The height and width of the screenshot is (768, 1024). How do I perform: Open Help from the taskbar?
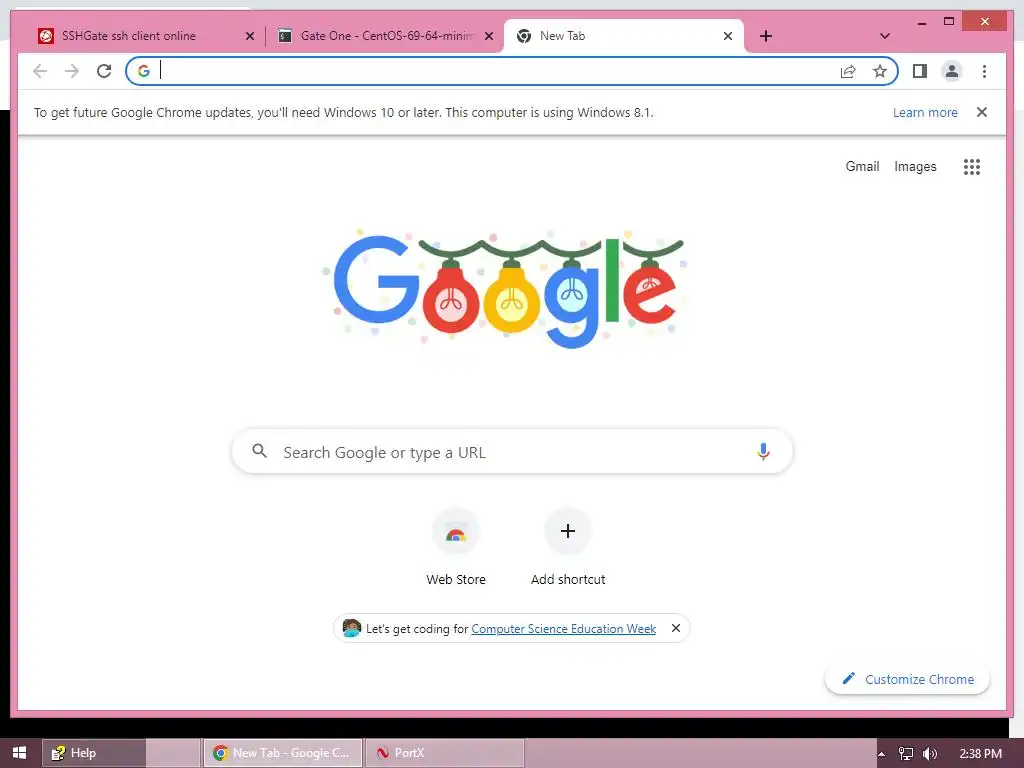point(94,753)
